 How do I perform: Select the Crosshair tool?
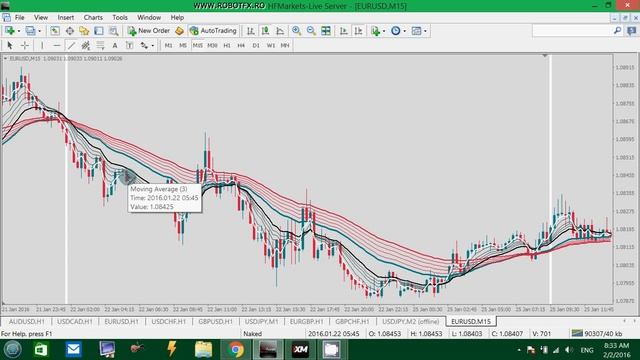[24, 45]
